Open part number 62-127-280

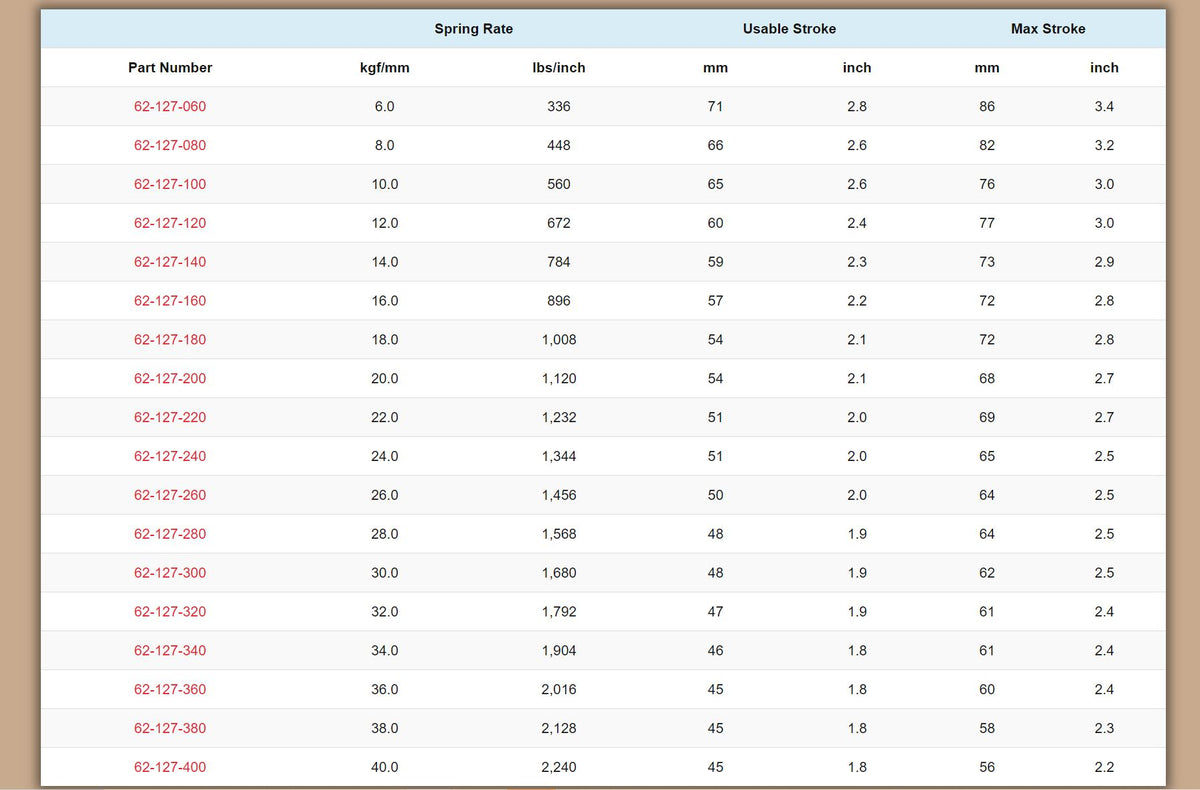click(x=170, y=534)
